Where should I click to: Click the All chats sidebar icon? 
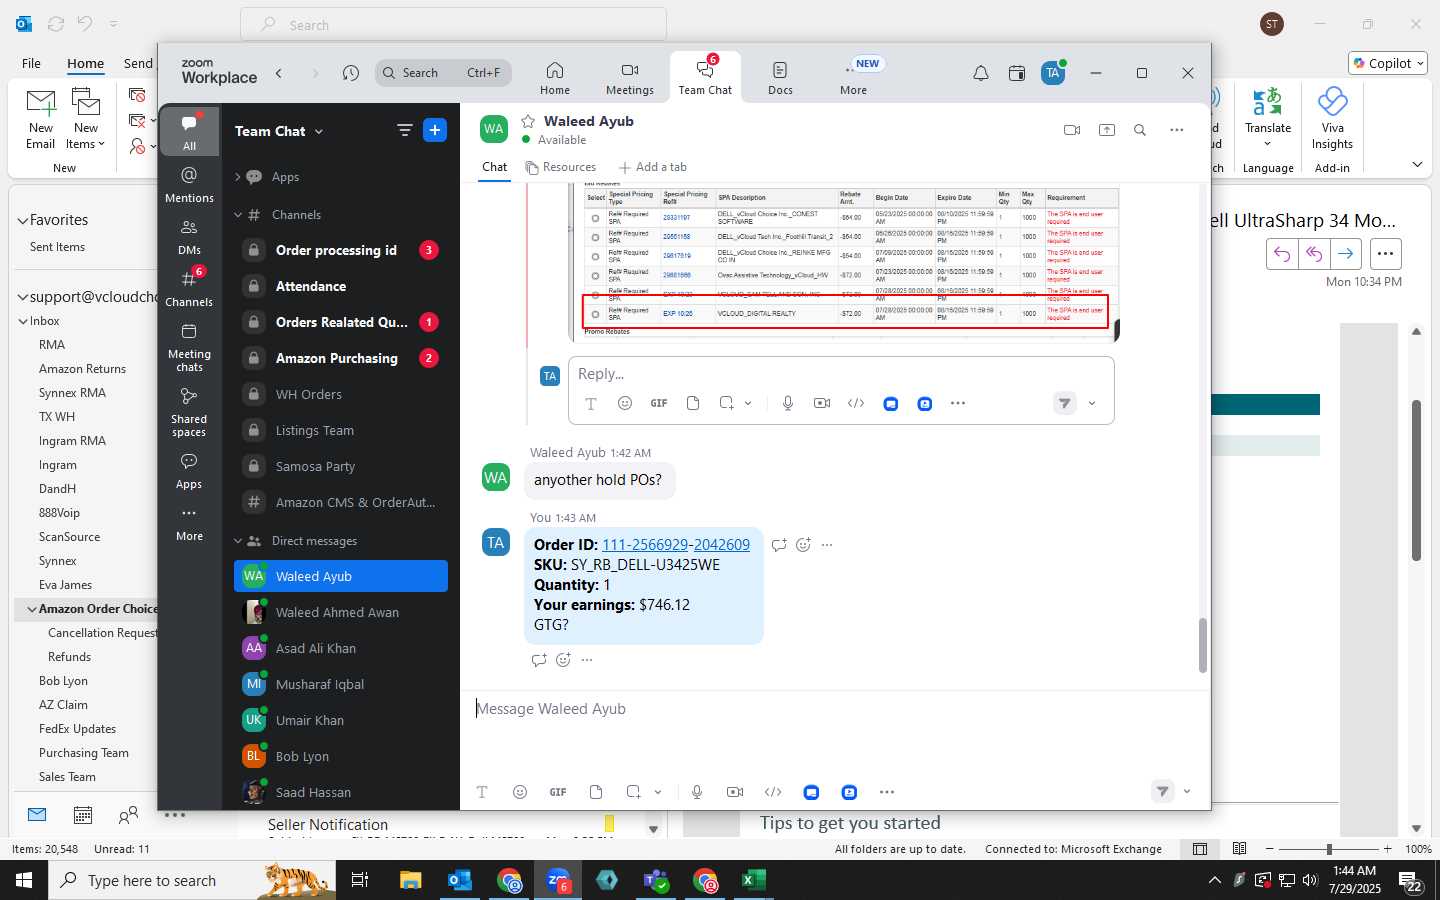189,131
